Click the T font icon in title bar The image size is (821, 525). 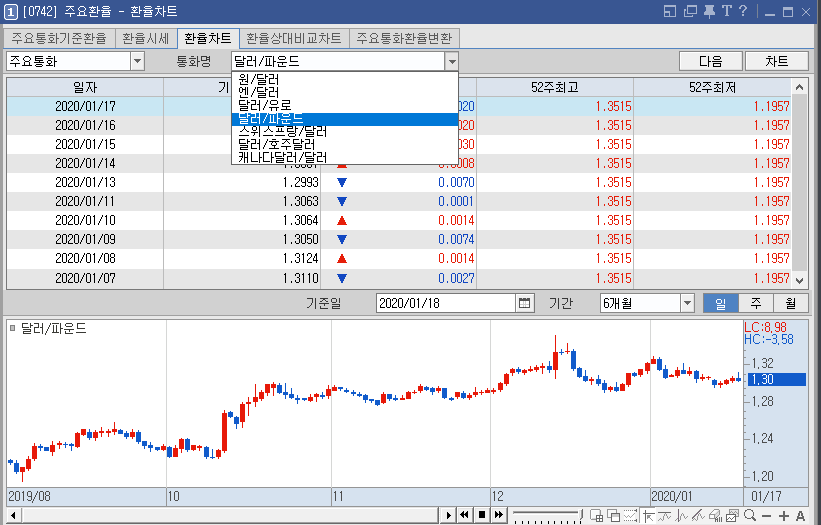727,11
